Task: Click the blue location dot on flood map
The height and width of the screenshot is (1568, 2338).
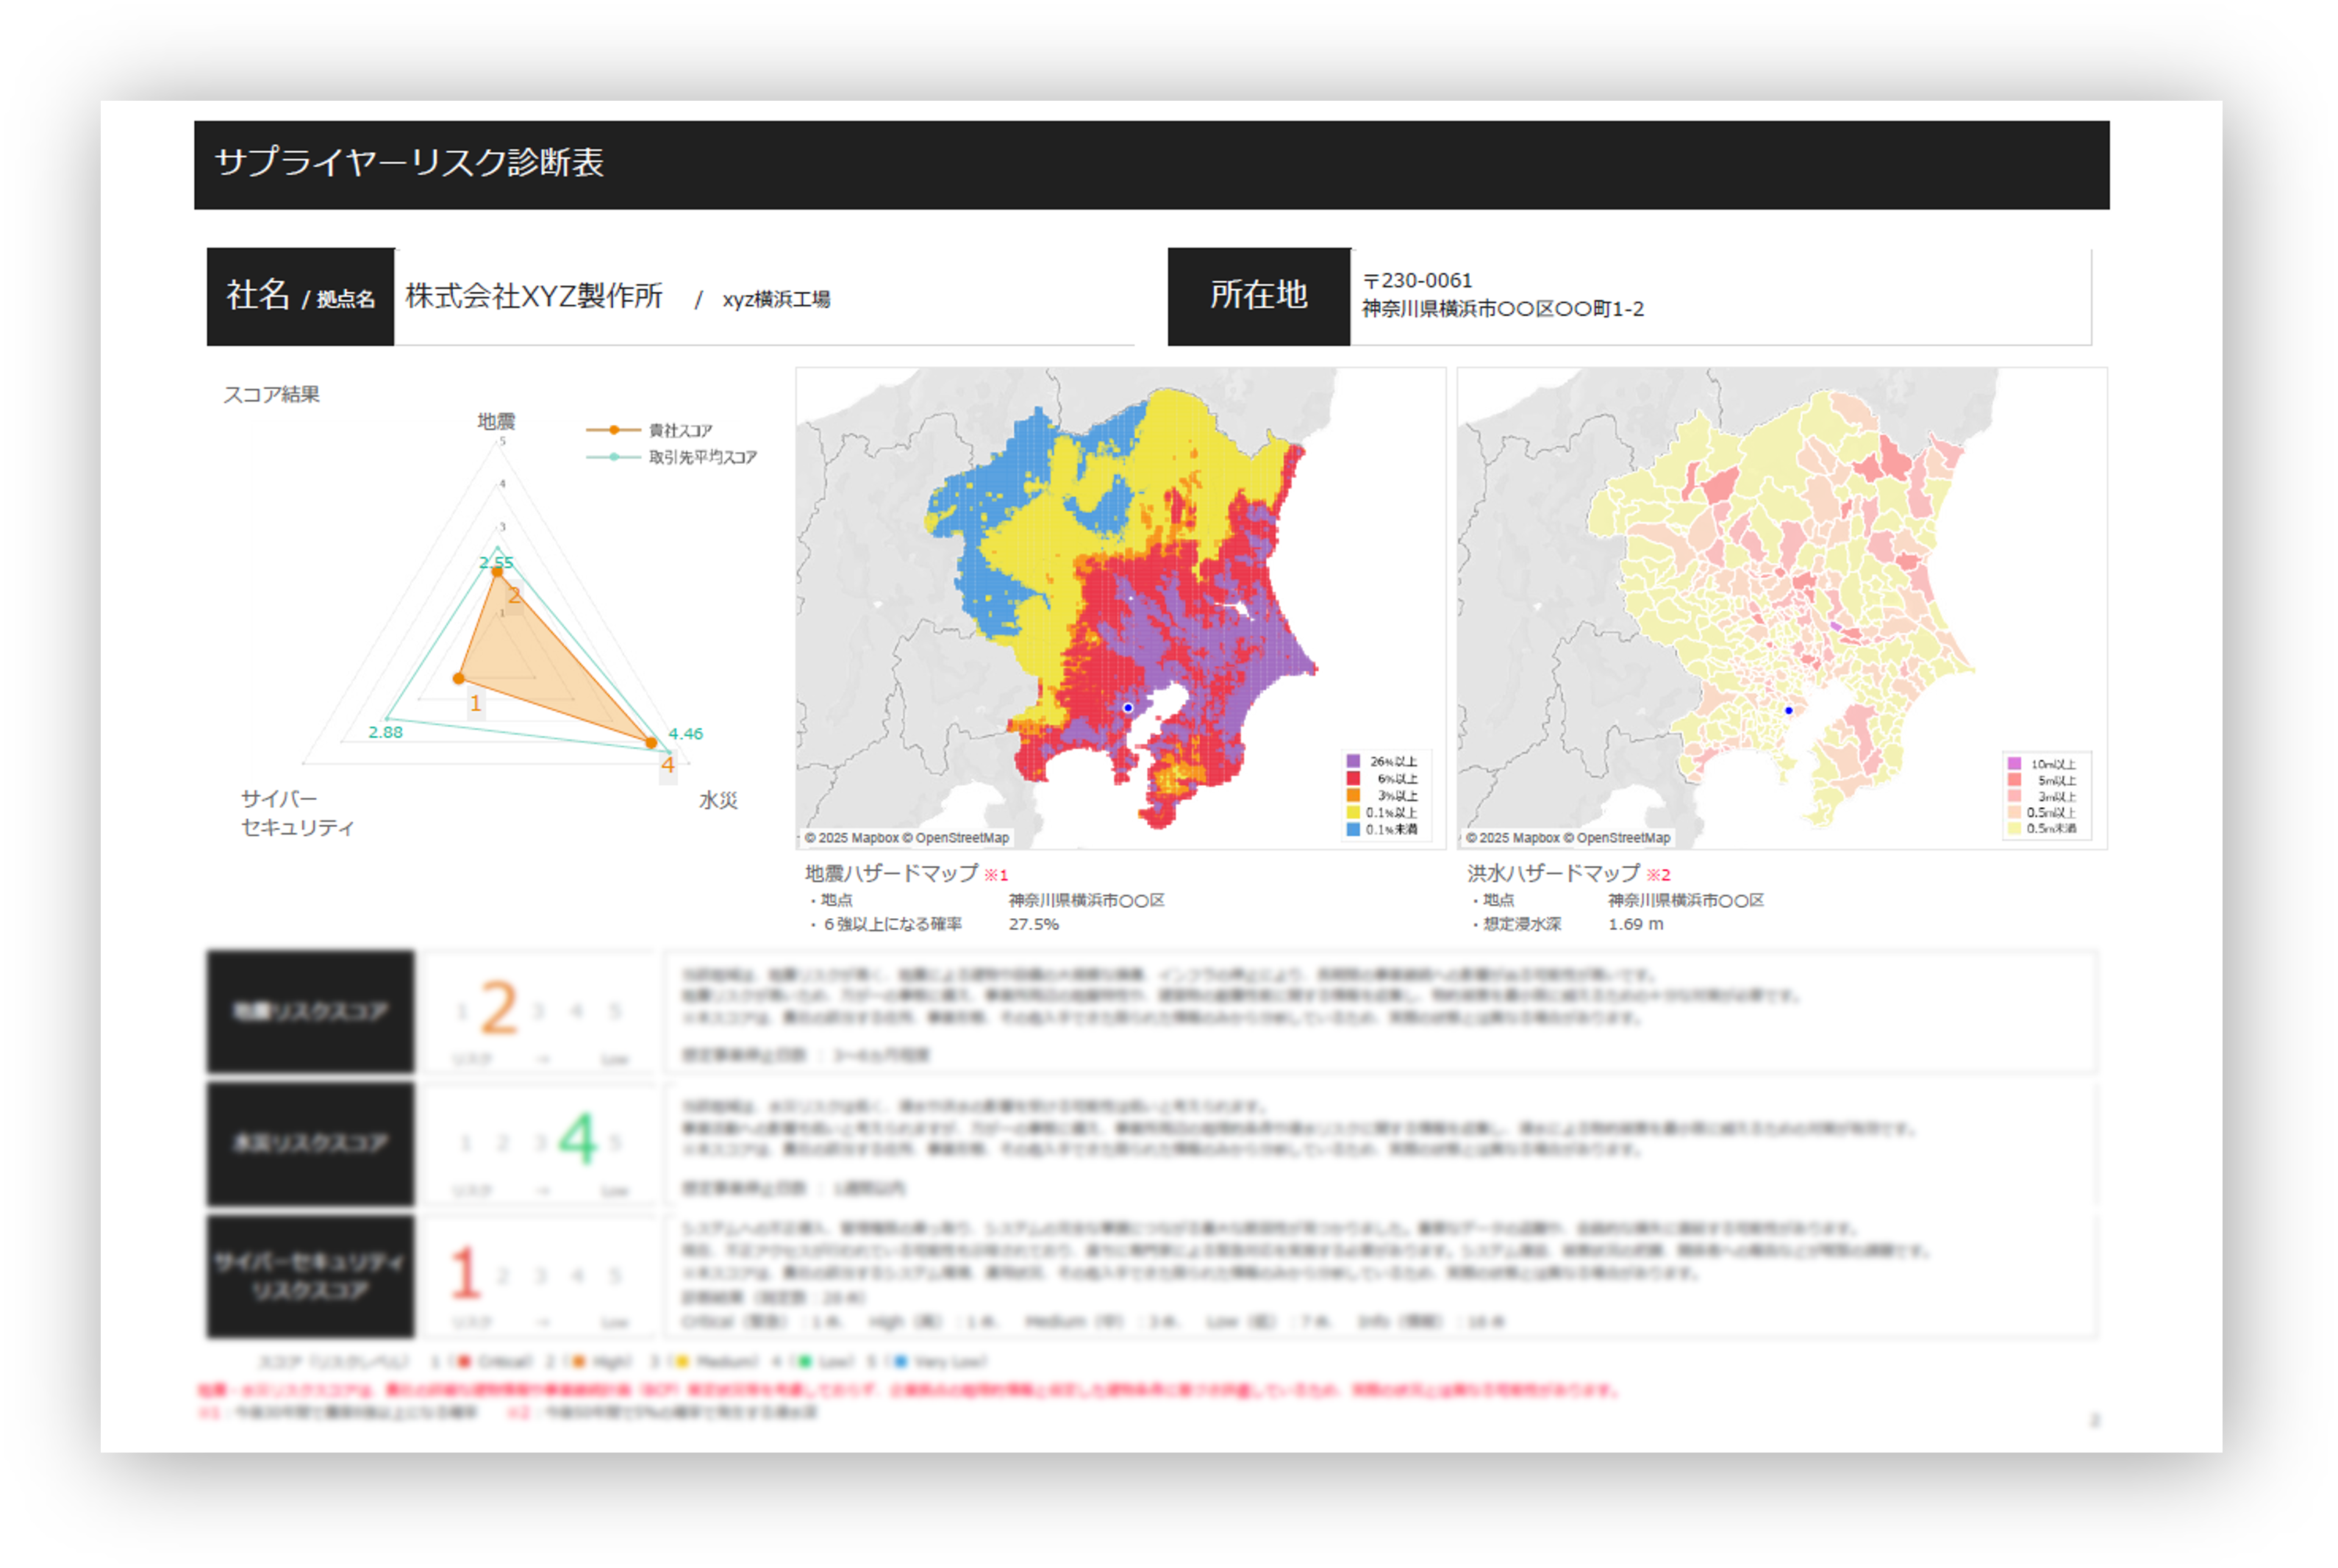Action: (x=1789, y=710)
